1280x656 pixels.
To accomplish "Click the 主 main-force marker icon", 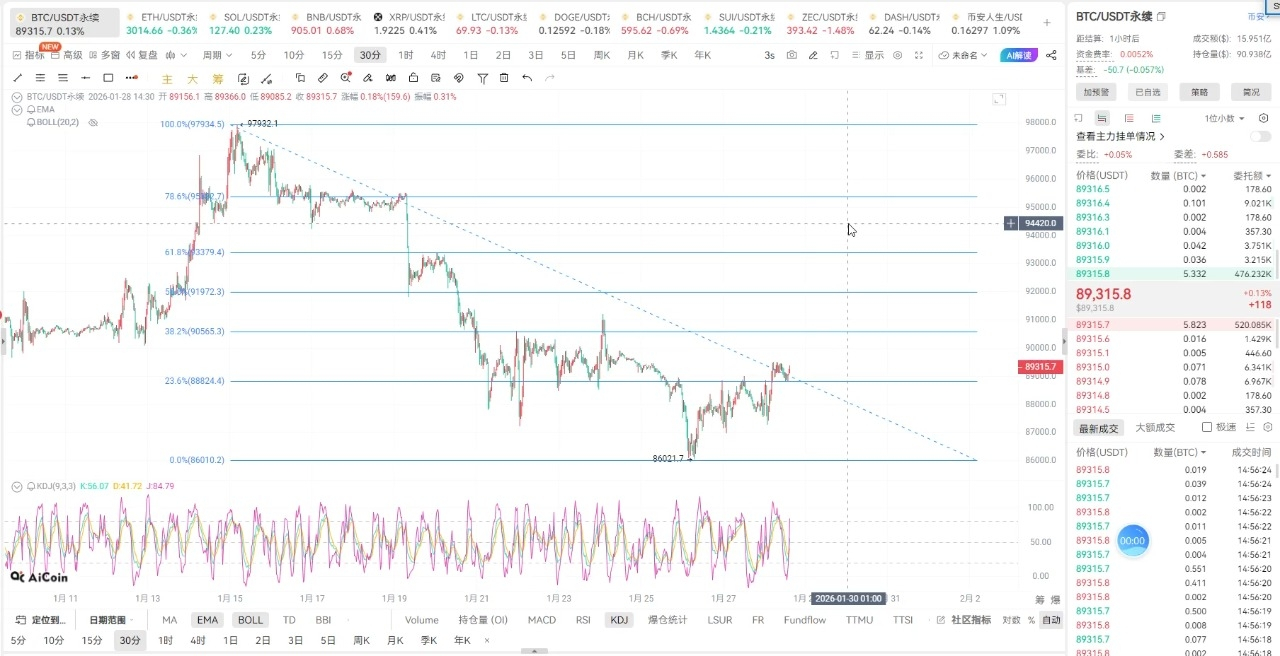I will point(167,79).
